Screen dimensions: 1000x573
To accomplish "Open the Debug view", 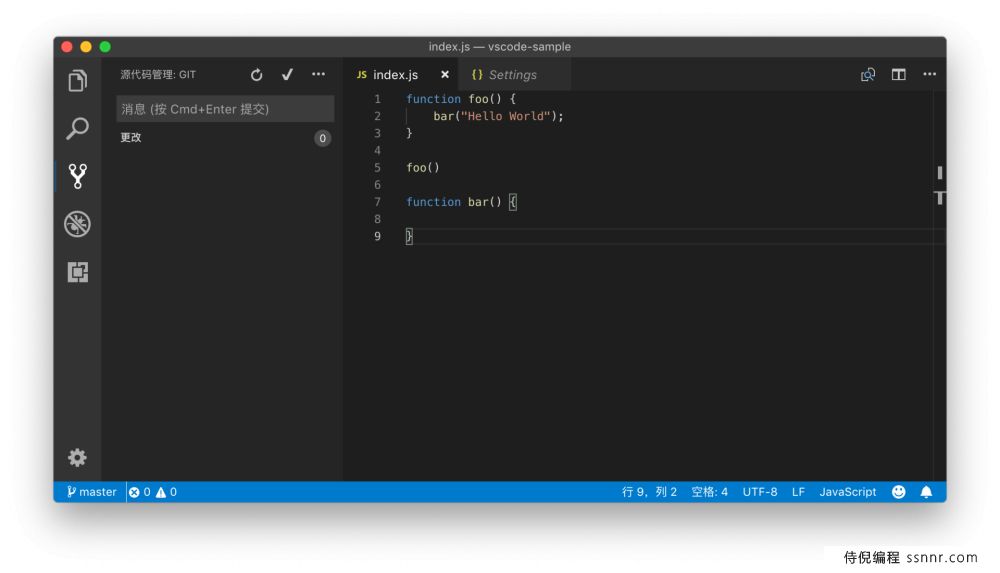I will 77,224.
